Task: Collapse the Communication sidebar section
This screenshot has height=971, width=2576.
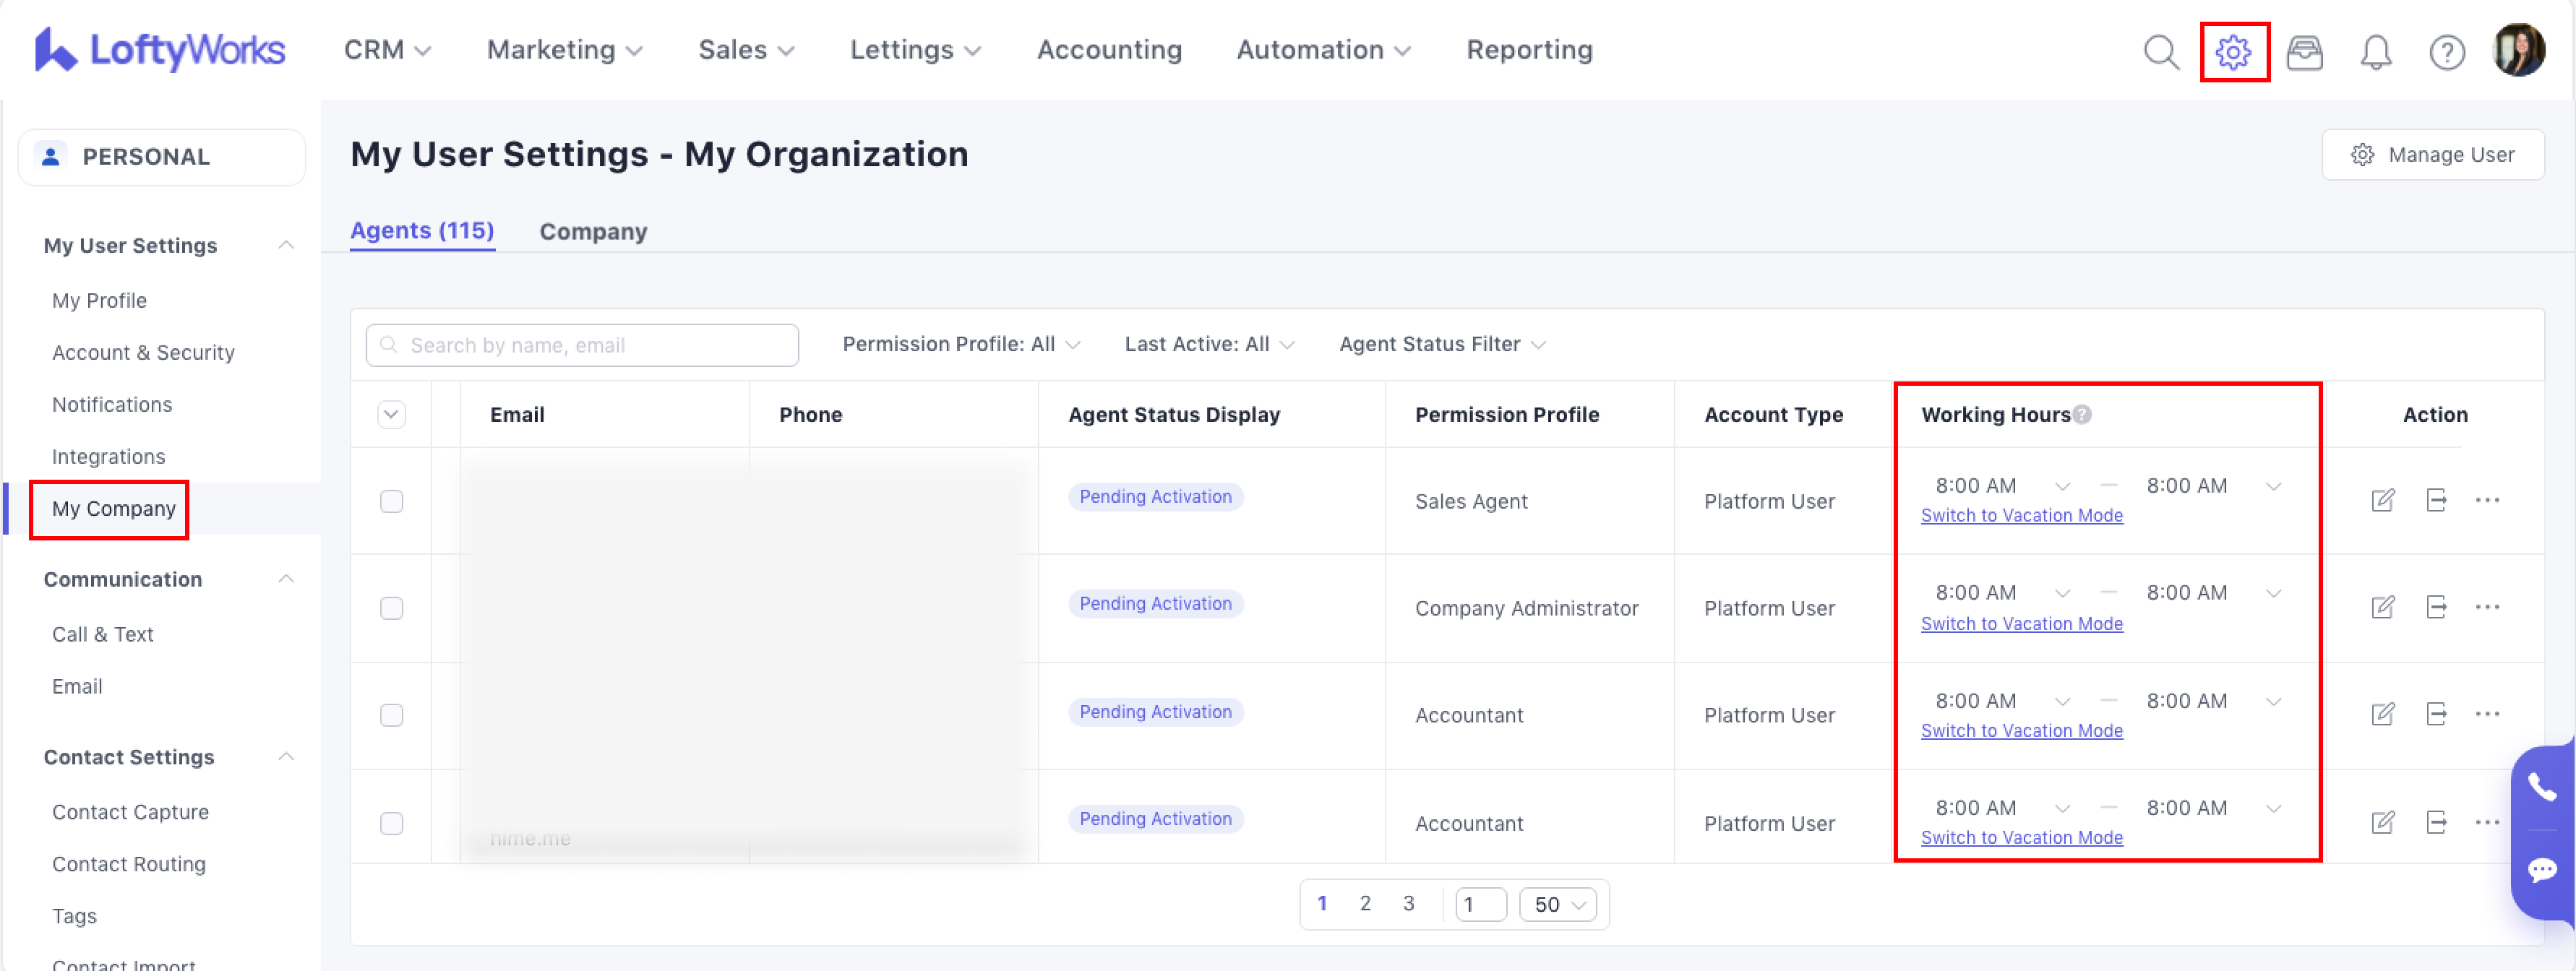Action: tap(286, 579)
